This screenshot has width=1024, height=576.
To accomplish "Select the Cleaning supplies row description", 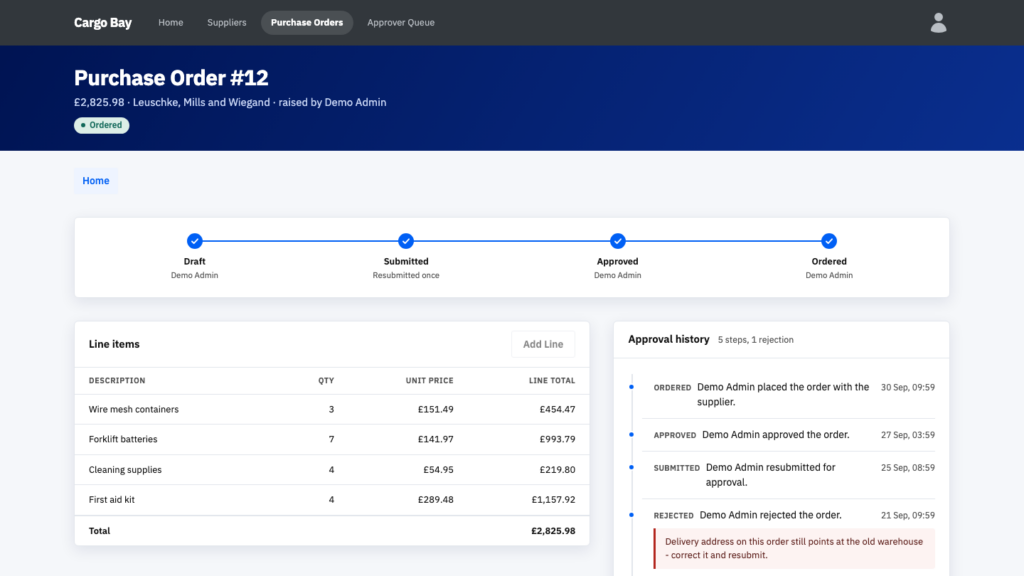I will [x=125, y=470].
